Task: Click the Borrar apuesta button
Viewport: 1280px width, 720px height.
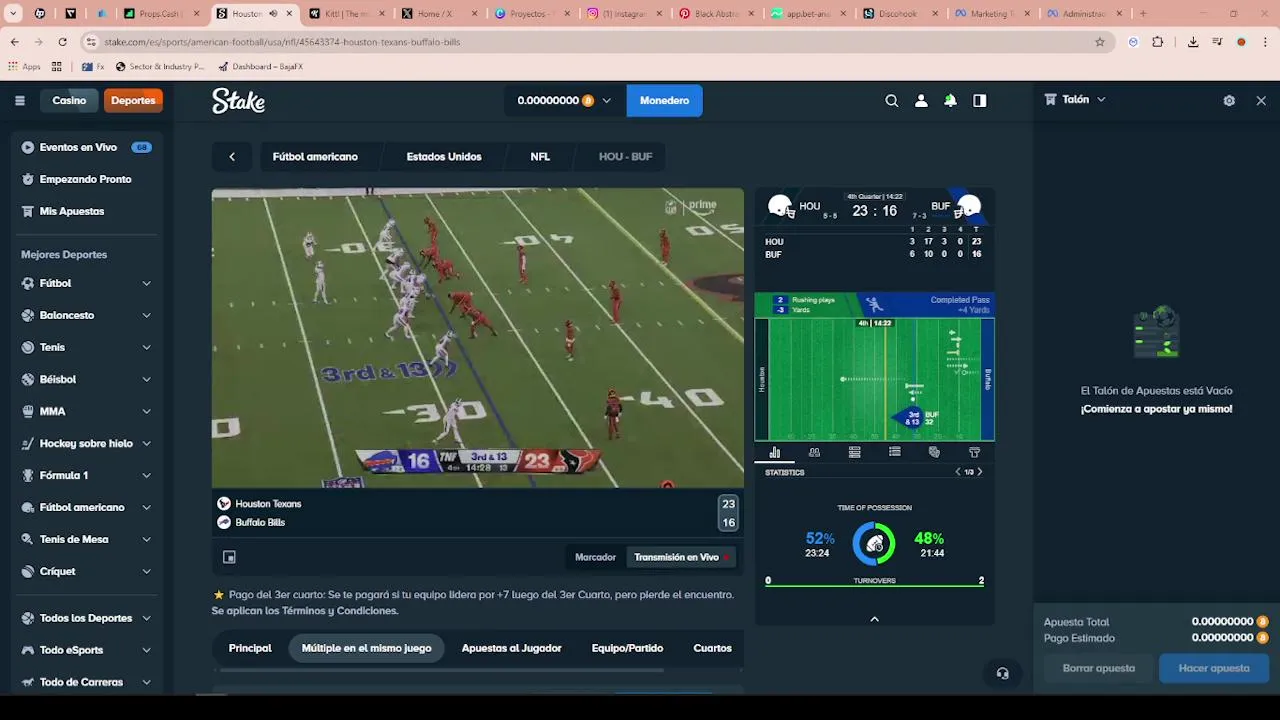Action: [1098, 668]
